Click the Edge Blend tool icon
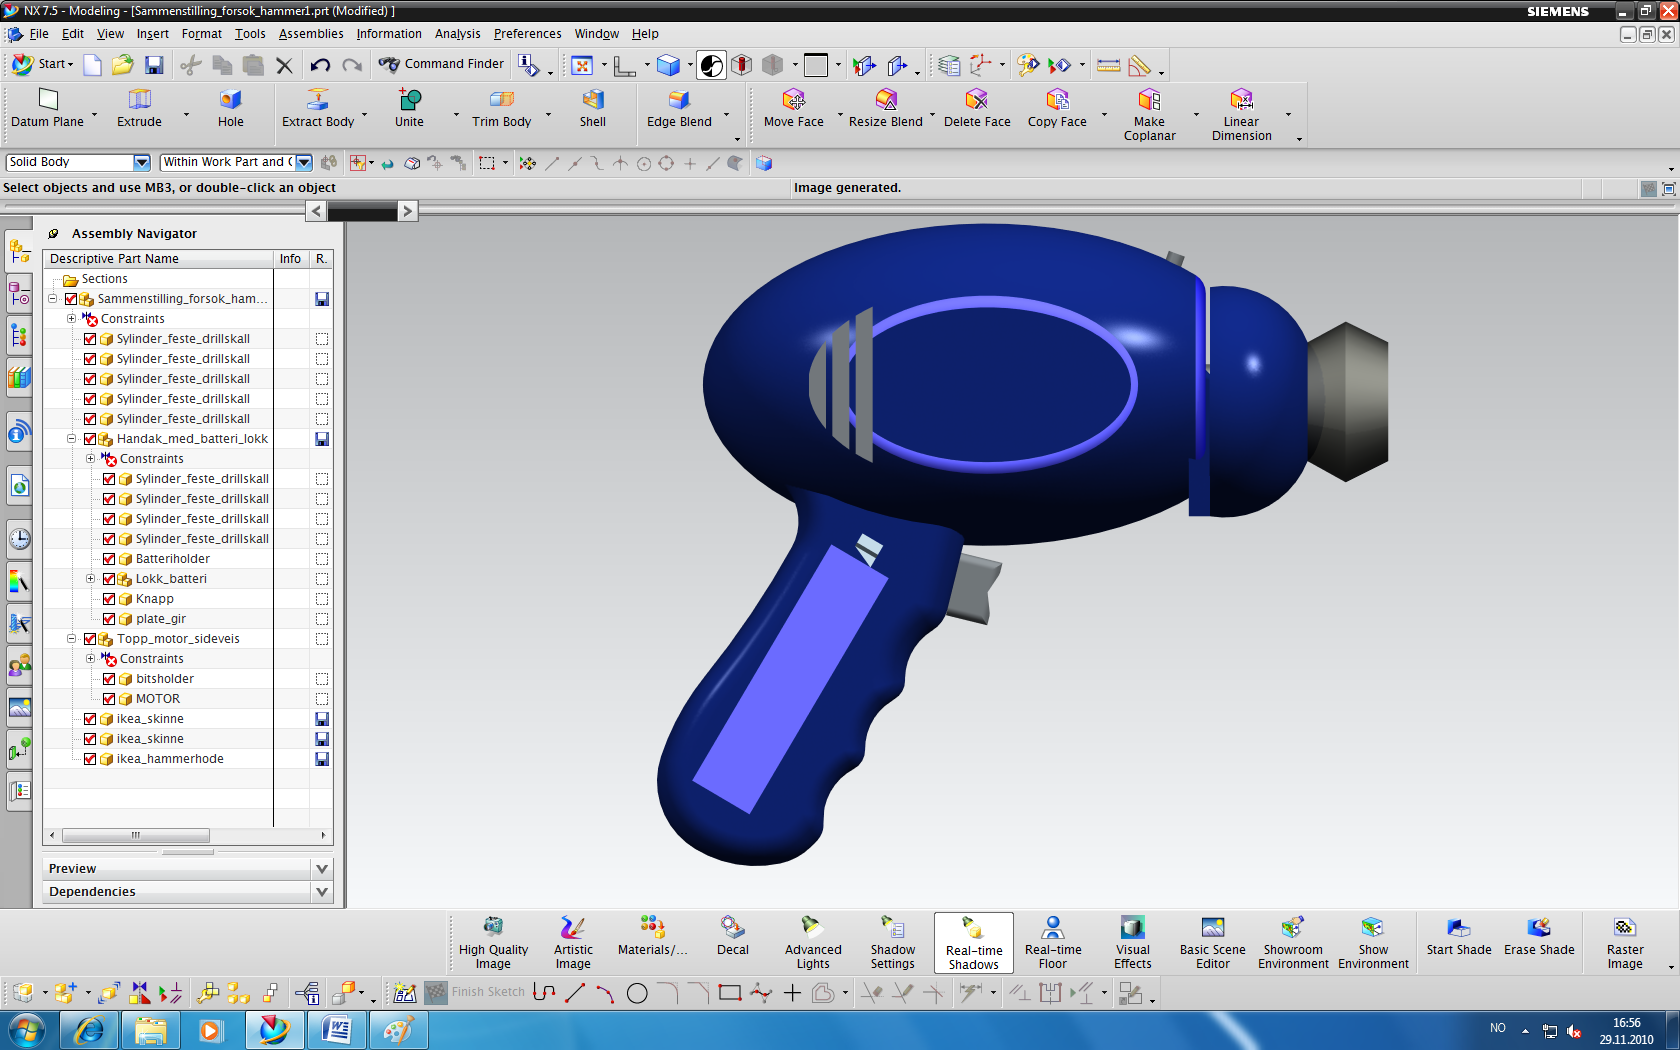This screenshot has width=1680, height=1050. (x=679, y=100)
